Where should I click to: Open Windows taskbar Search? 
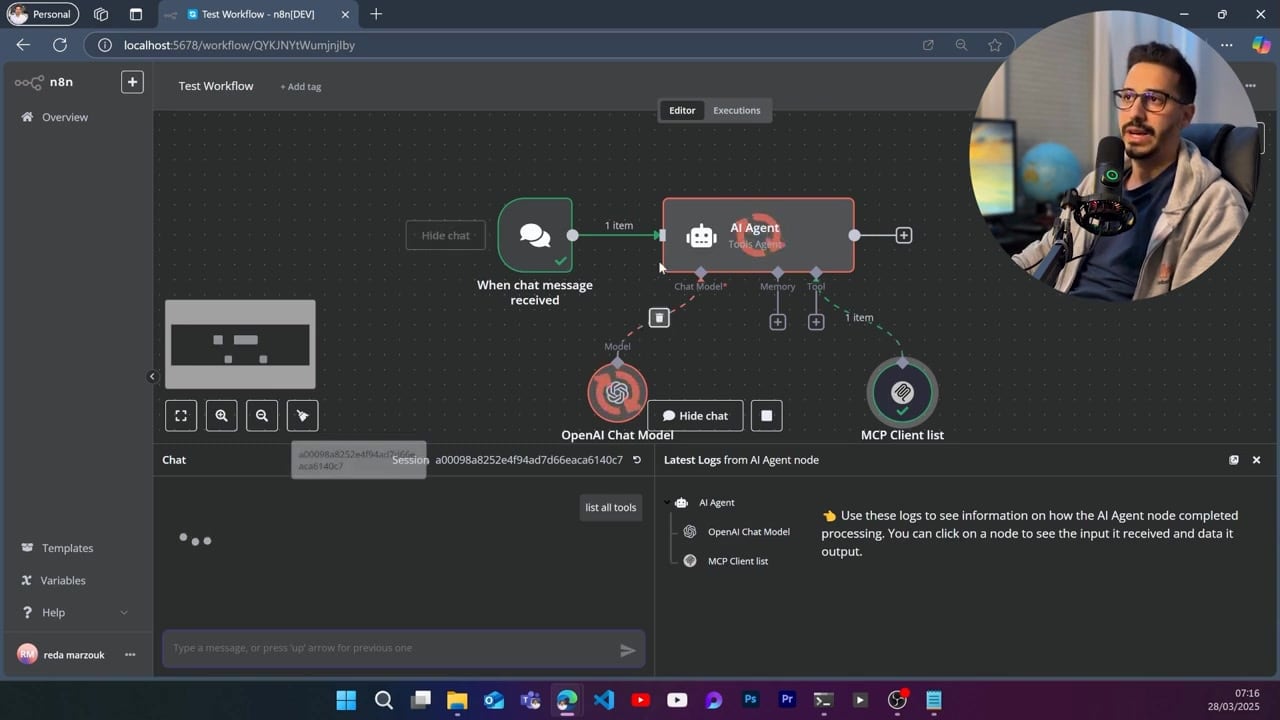tap(384, 700)
